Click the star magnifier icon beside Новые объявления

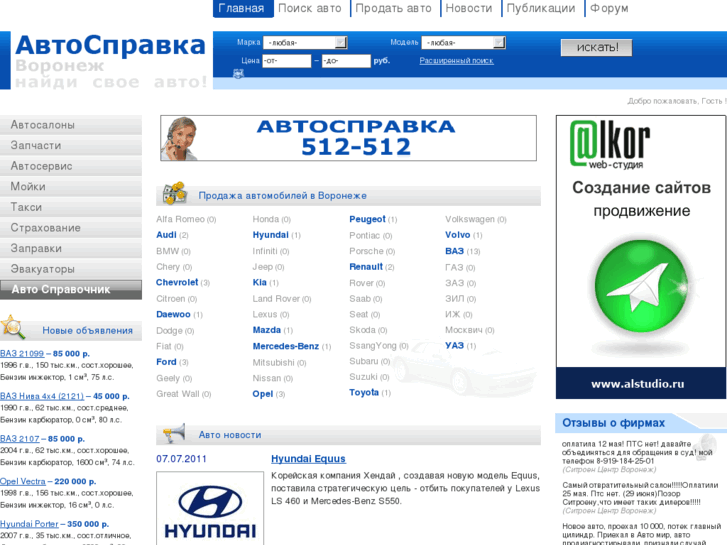pos(13,327)
